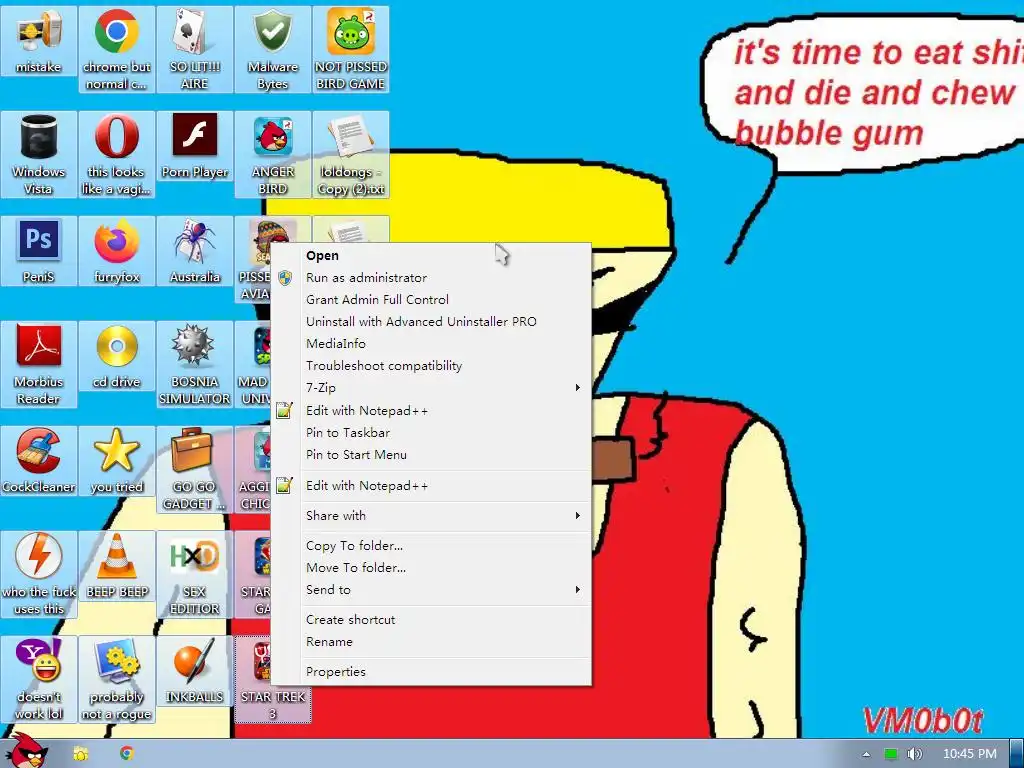Open the taskbar folder explorer icon
The width and height of the screenshot is (1024, 768).
pos(80,754)
